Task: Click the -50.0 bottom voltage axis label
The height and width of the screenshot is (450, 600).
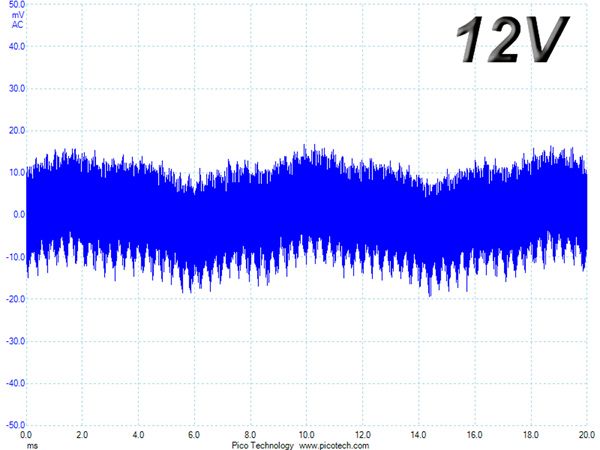Action: 15,425
